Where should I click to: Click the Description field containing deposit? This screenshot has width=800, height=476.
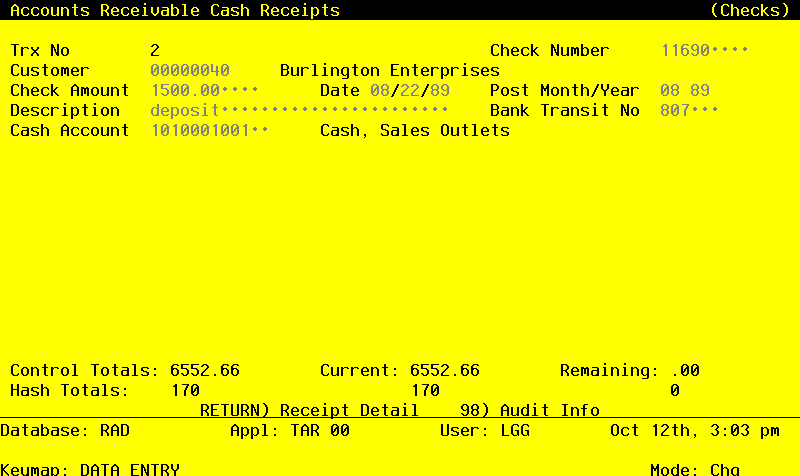tap(299, 110)
